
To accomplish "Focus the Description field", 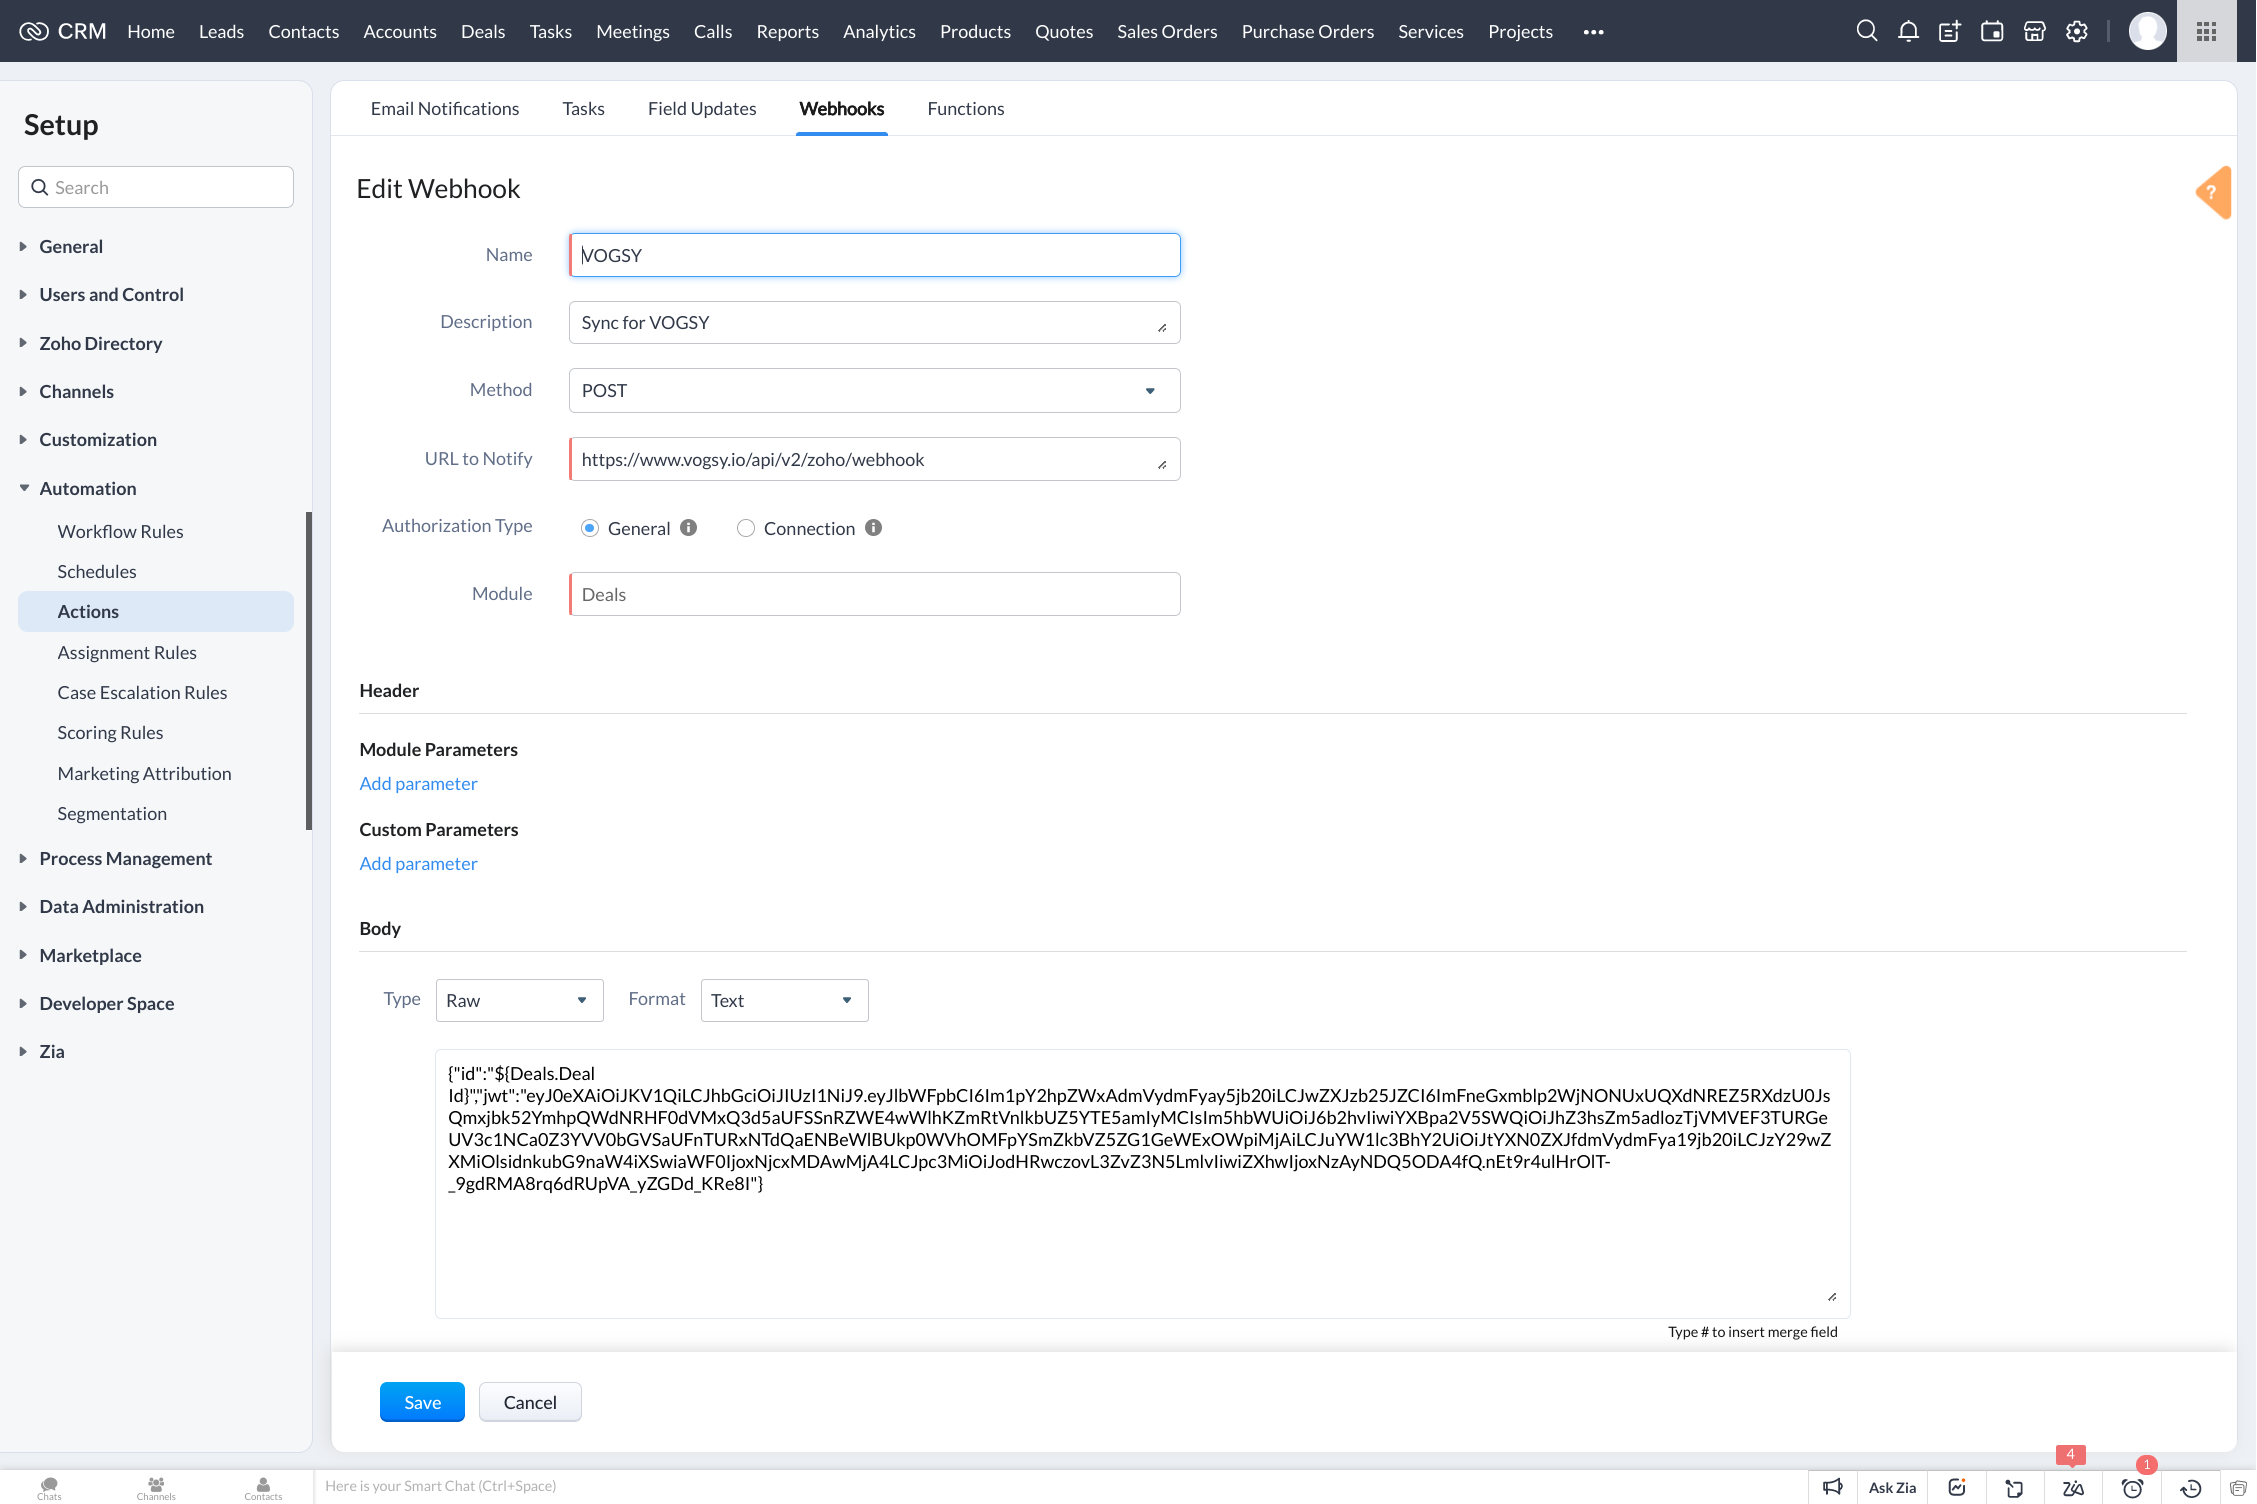I will 874,322.
